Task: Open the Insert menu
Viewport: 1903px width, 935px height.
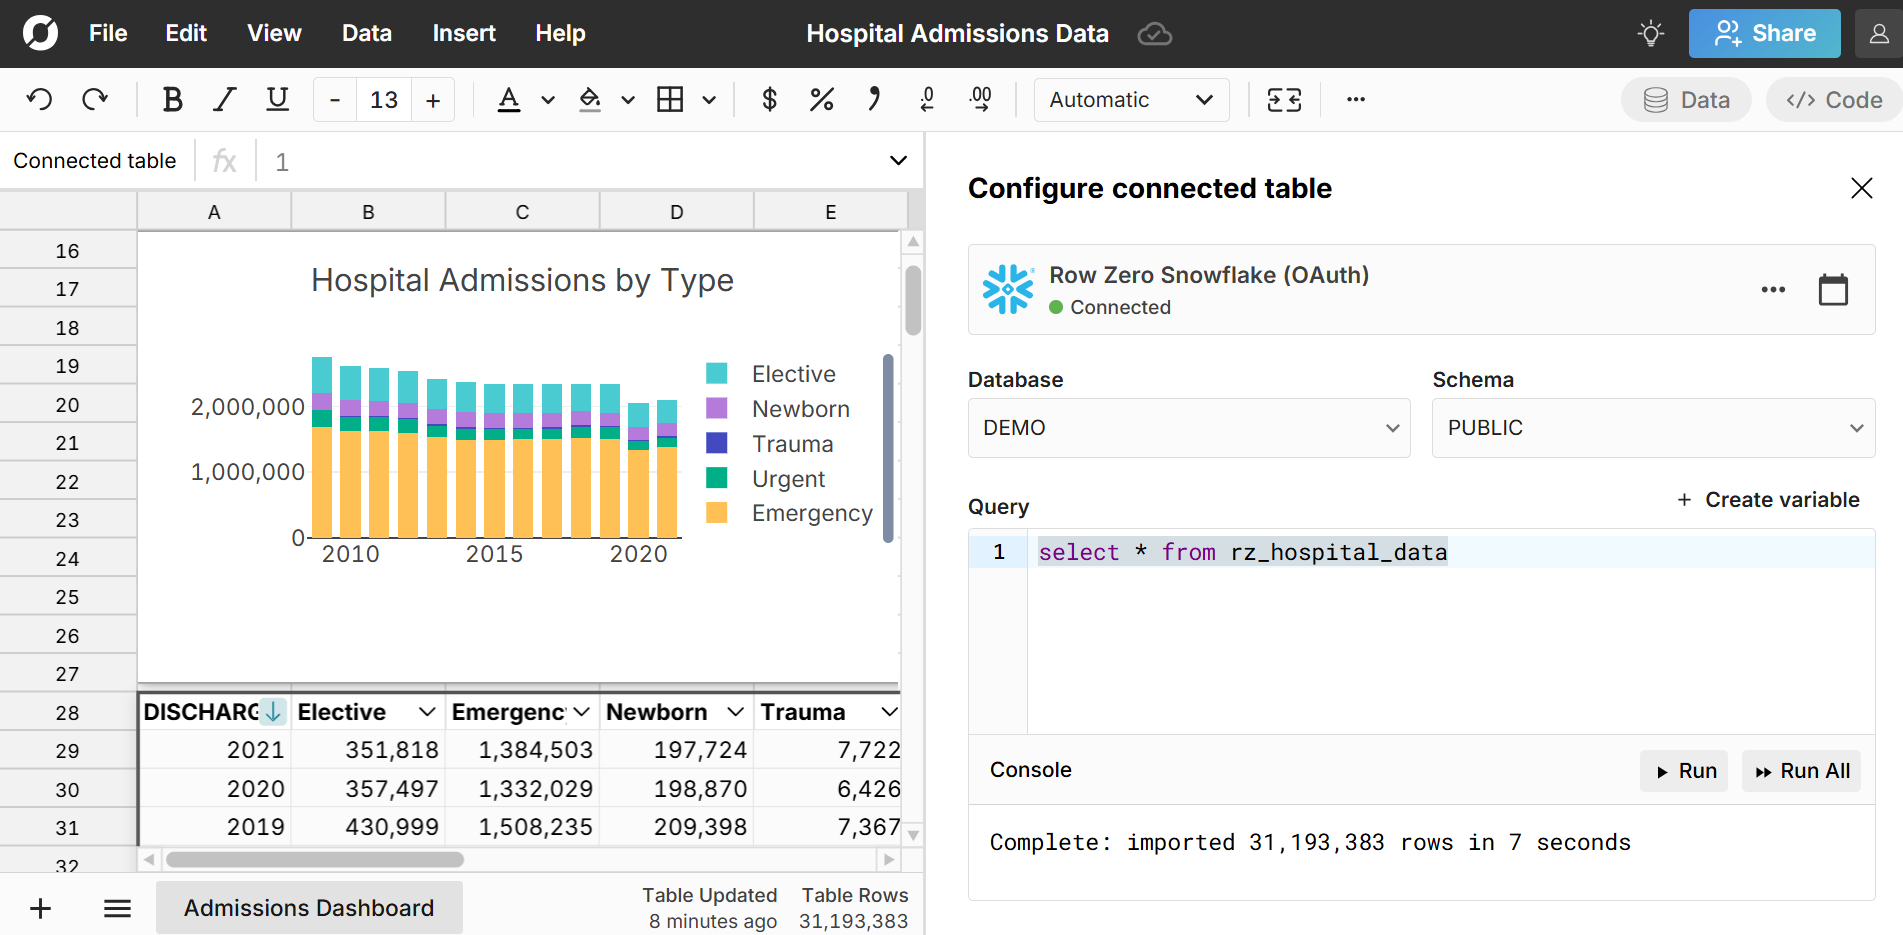Action: (463, 33)
